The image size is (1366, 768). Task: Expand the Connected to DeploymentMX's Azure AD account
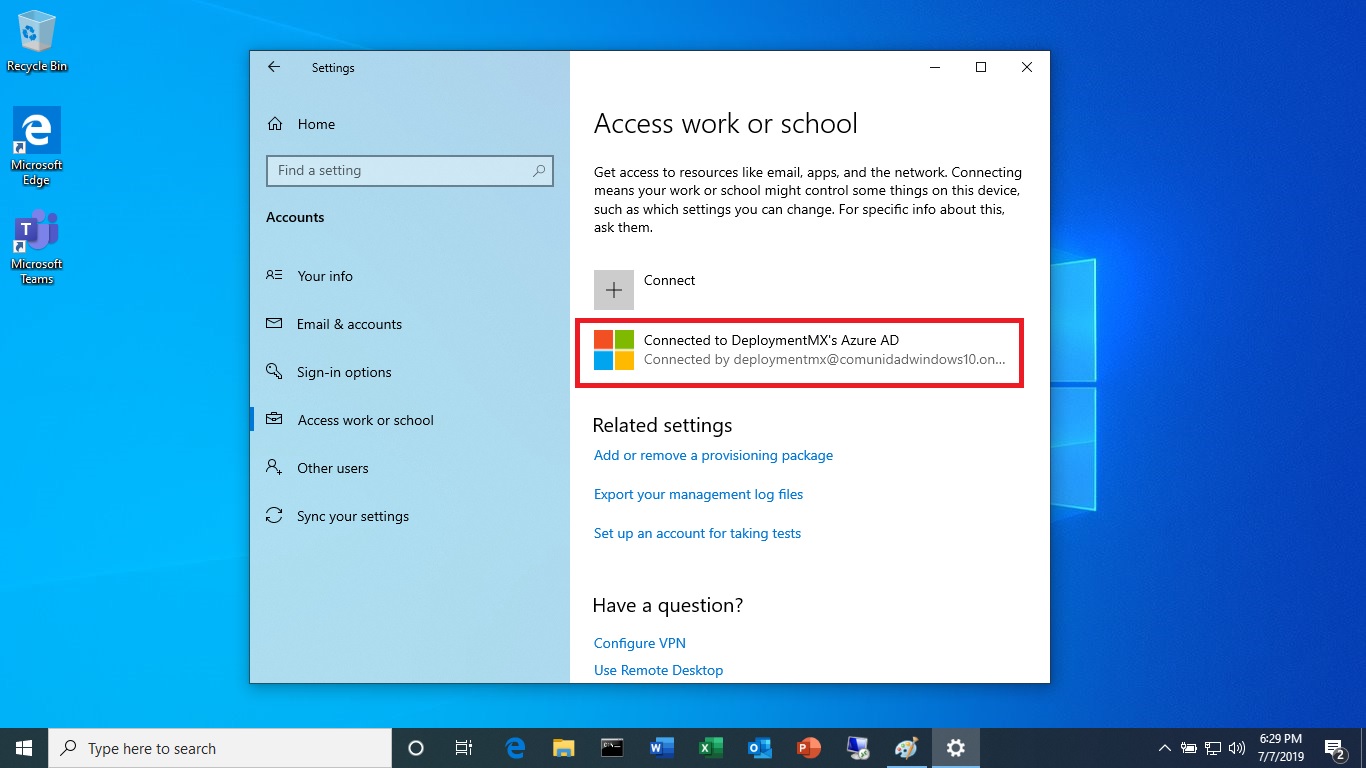pos(798,351)
